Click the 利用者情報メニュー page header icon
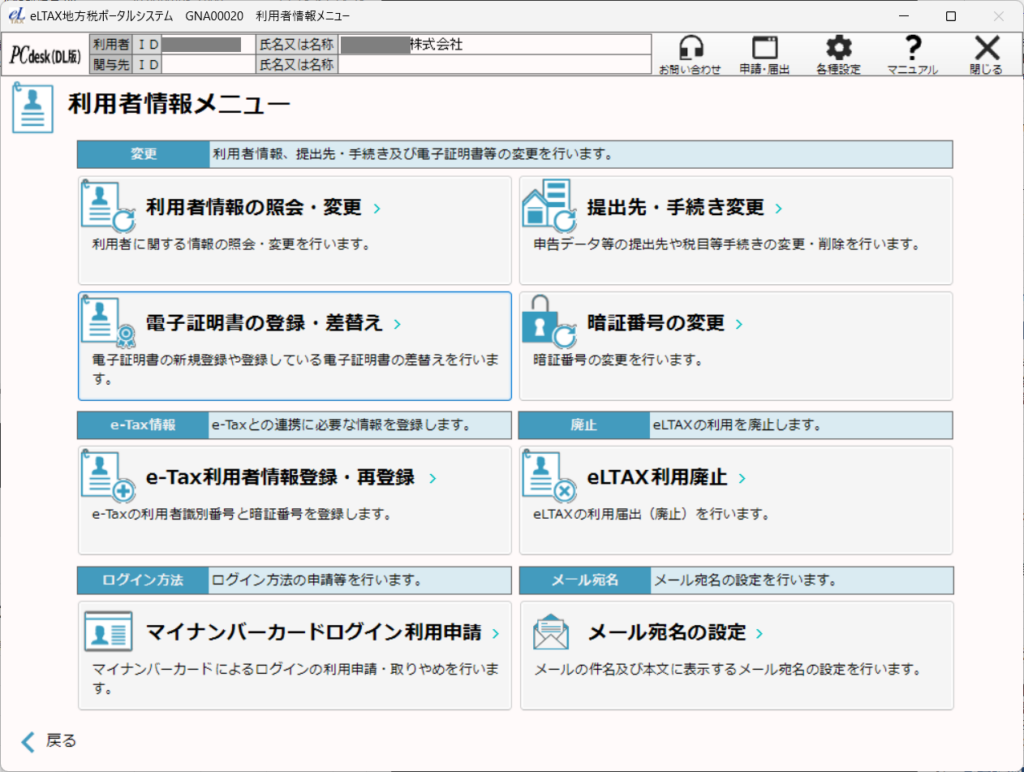This screenshot has height=772, width=1024. click(x=33, y=108)
